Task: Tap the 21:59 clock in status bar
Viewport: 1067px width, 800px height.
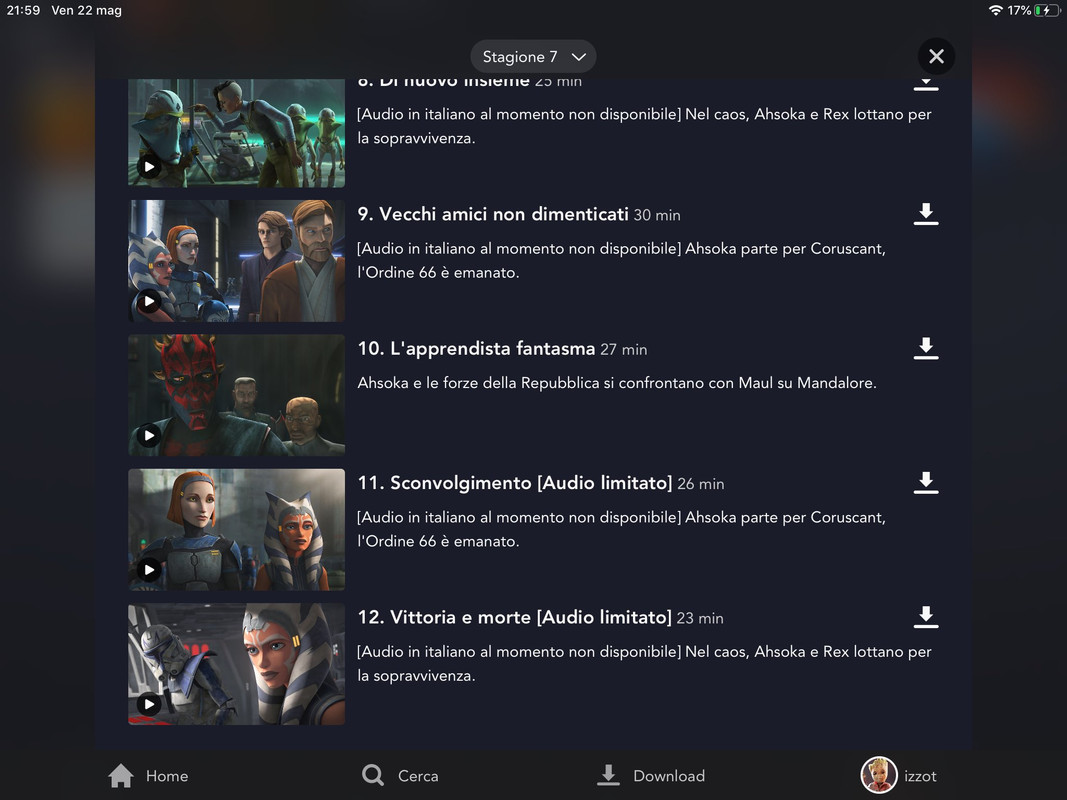Action: click(x=23, y=10)
